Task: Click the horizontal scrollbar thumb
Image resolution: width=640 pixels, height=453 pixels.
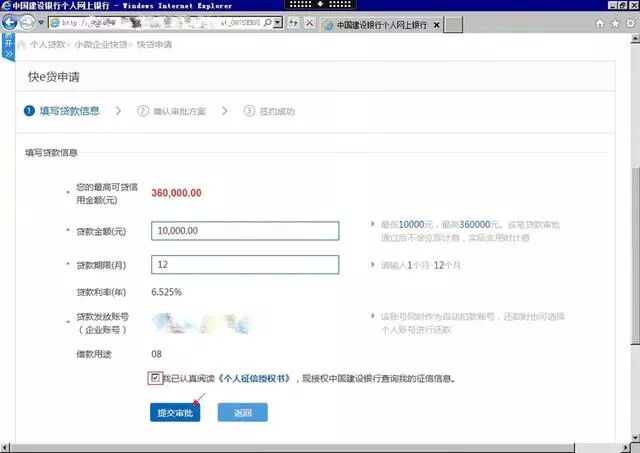Action: click(292, 448)
